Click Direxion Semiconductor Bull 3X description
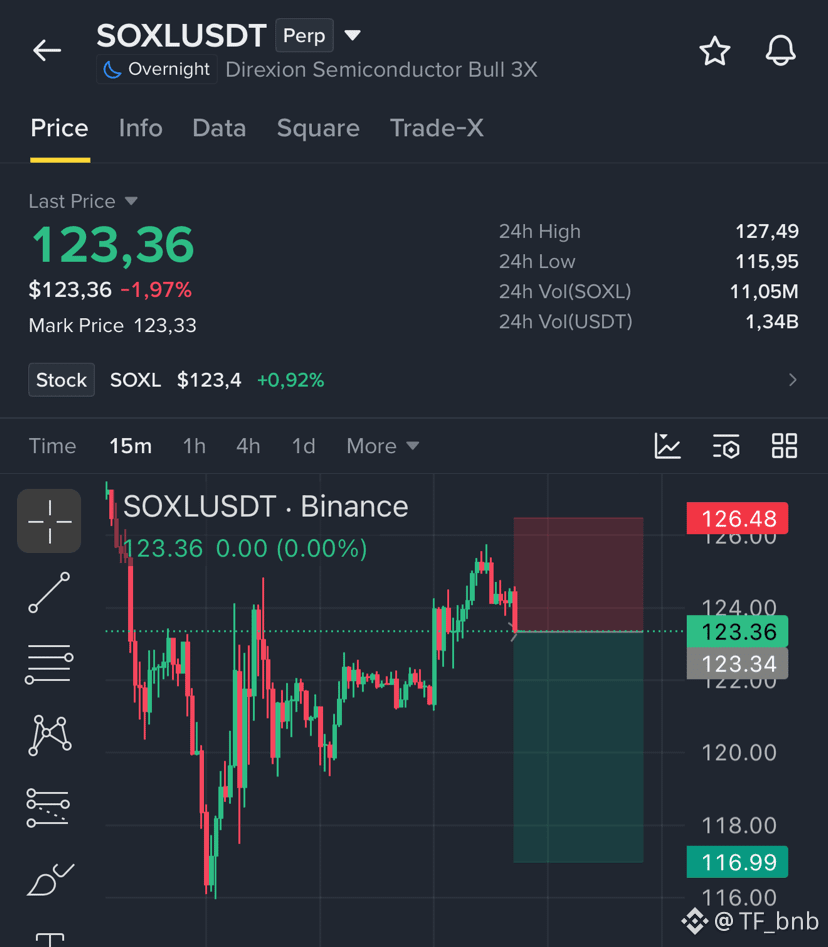Viewport: 828px width, 947px height. pyautogui.click(x=381, y=69)
